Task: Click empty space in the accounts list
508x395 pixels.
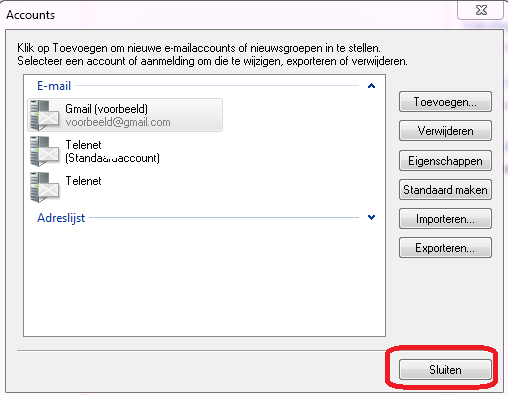Action: click(204, 280)
